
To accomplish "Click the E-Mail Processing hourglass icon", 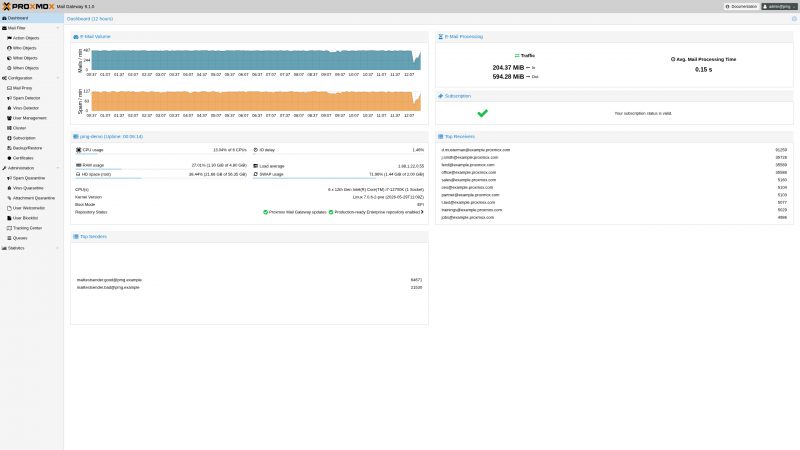I will [440, 37].
